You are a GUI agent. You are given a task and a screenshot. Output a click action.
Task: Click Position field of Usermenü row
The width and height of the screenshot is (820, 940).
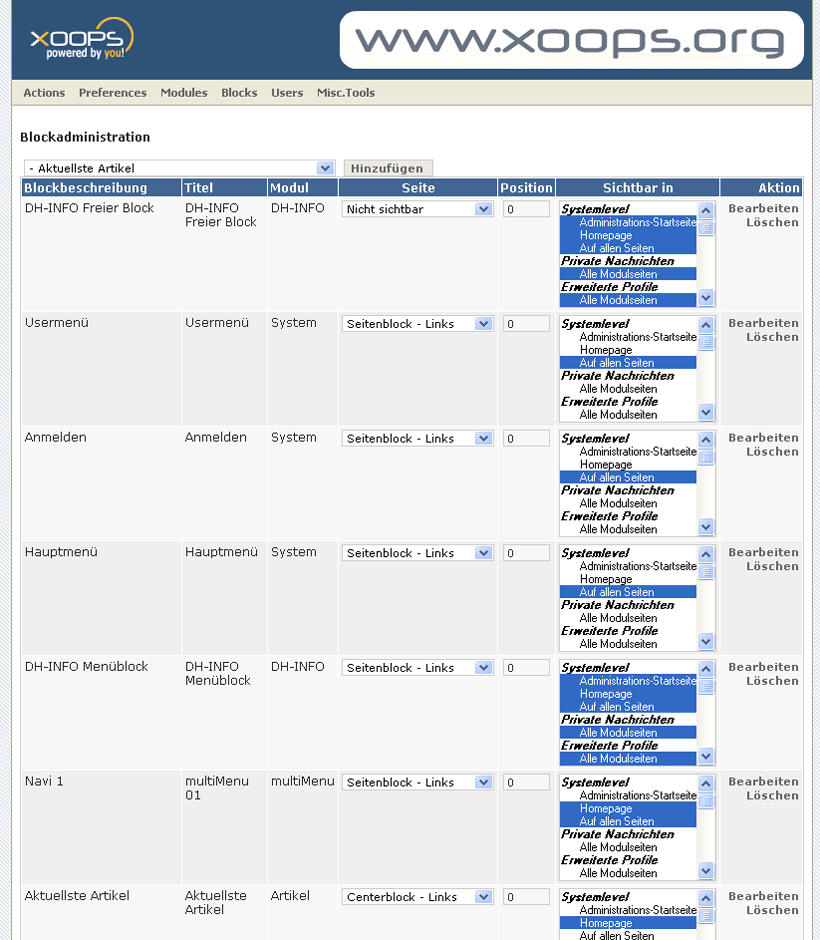[x=526, y=324]
